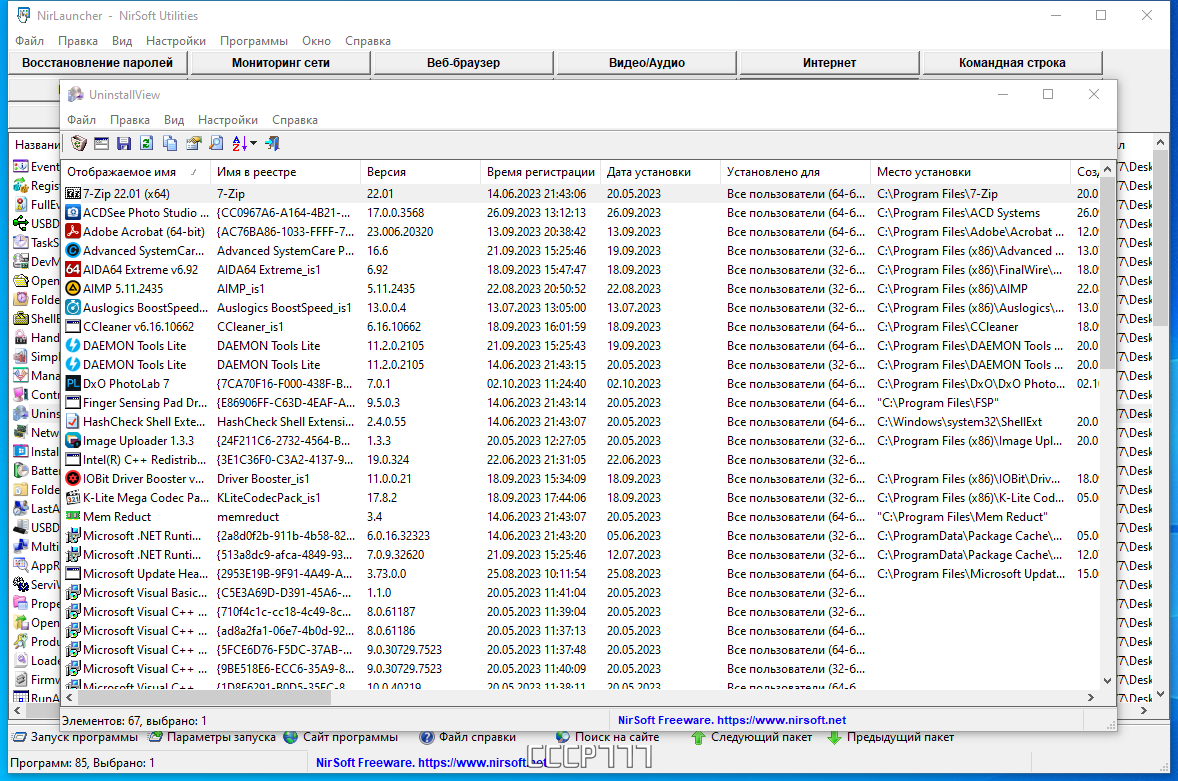Select the Microsoft Update Health row

(x=581, y=574)
